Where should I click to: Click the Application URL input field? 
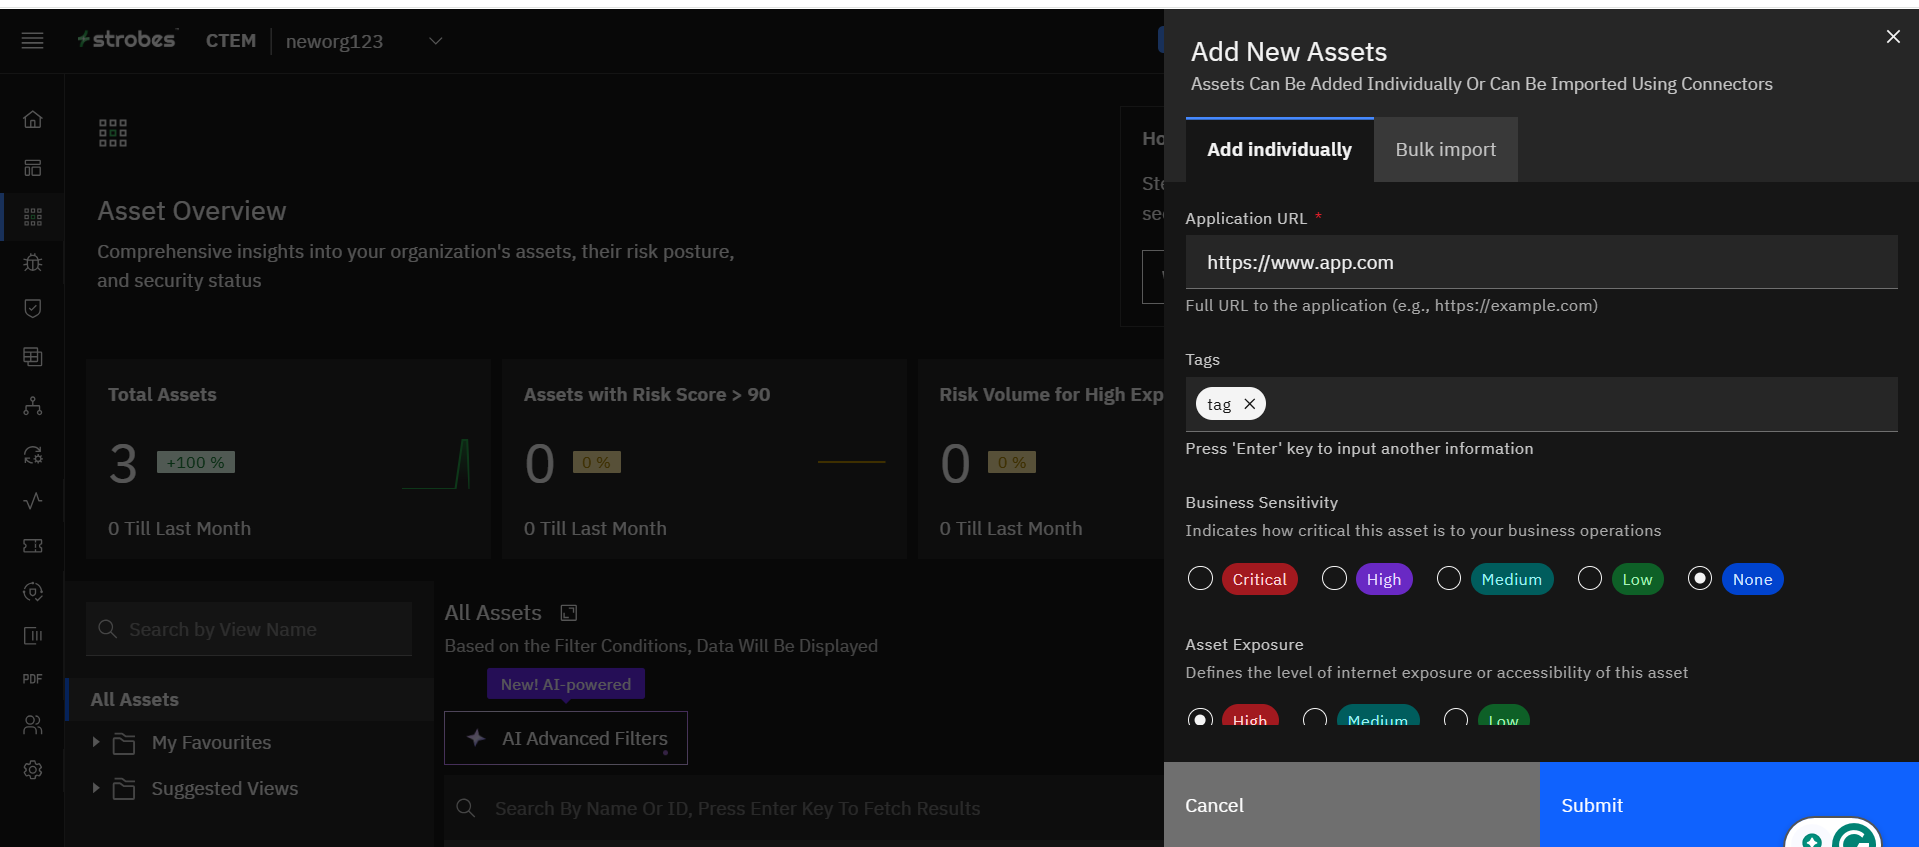tap(1540, 263)
